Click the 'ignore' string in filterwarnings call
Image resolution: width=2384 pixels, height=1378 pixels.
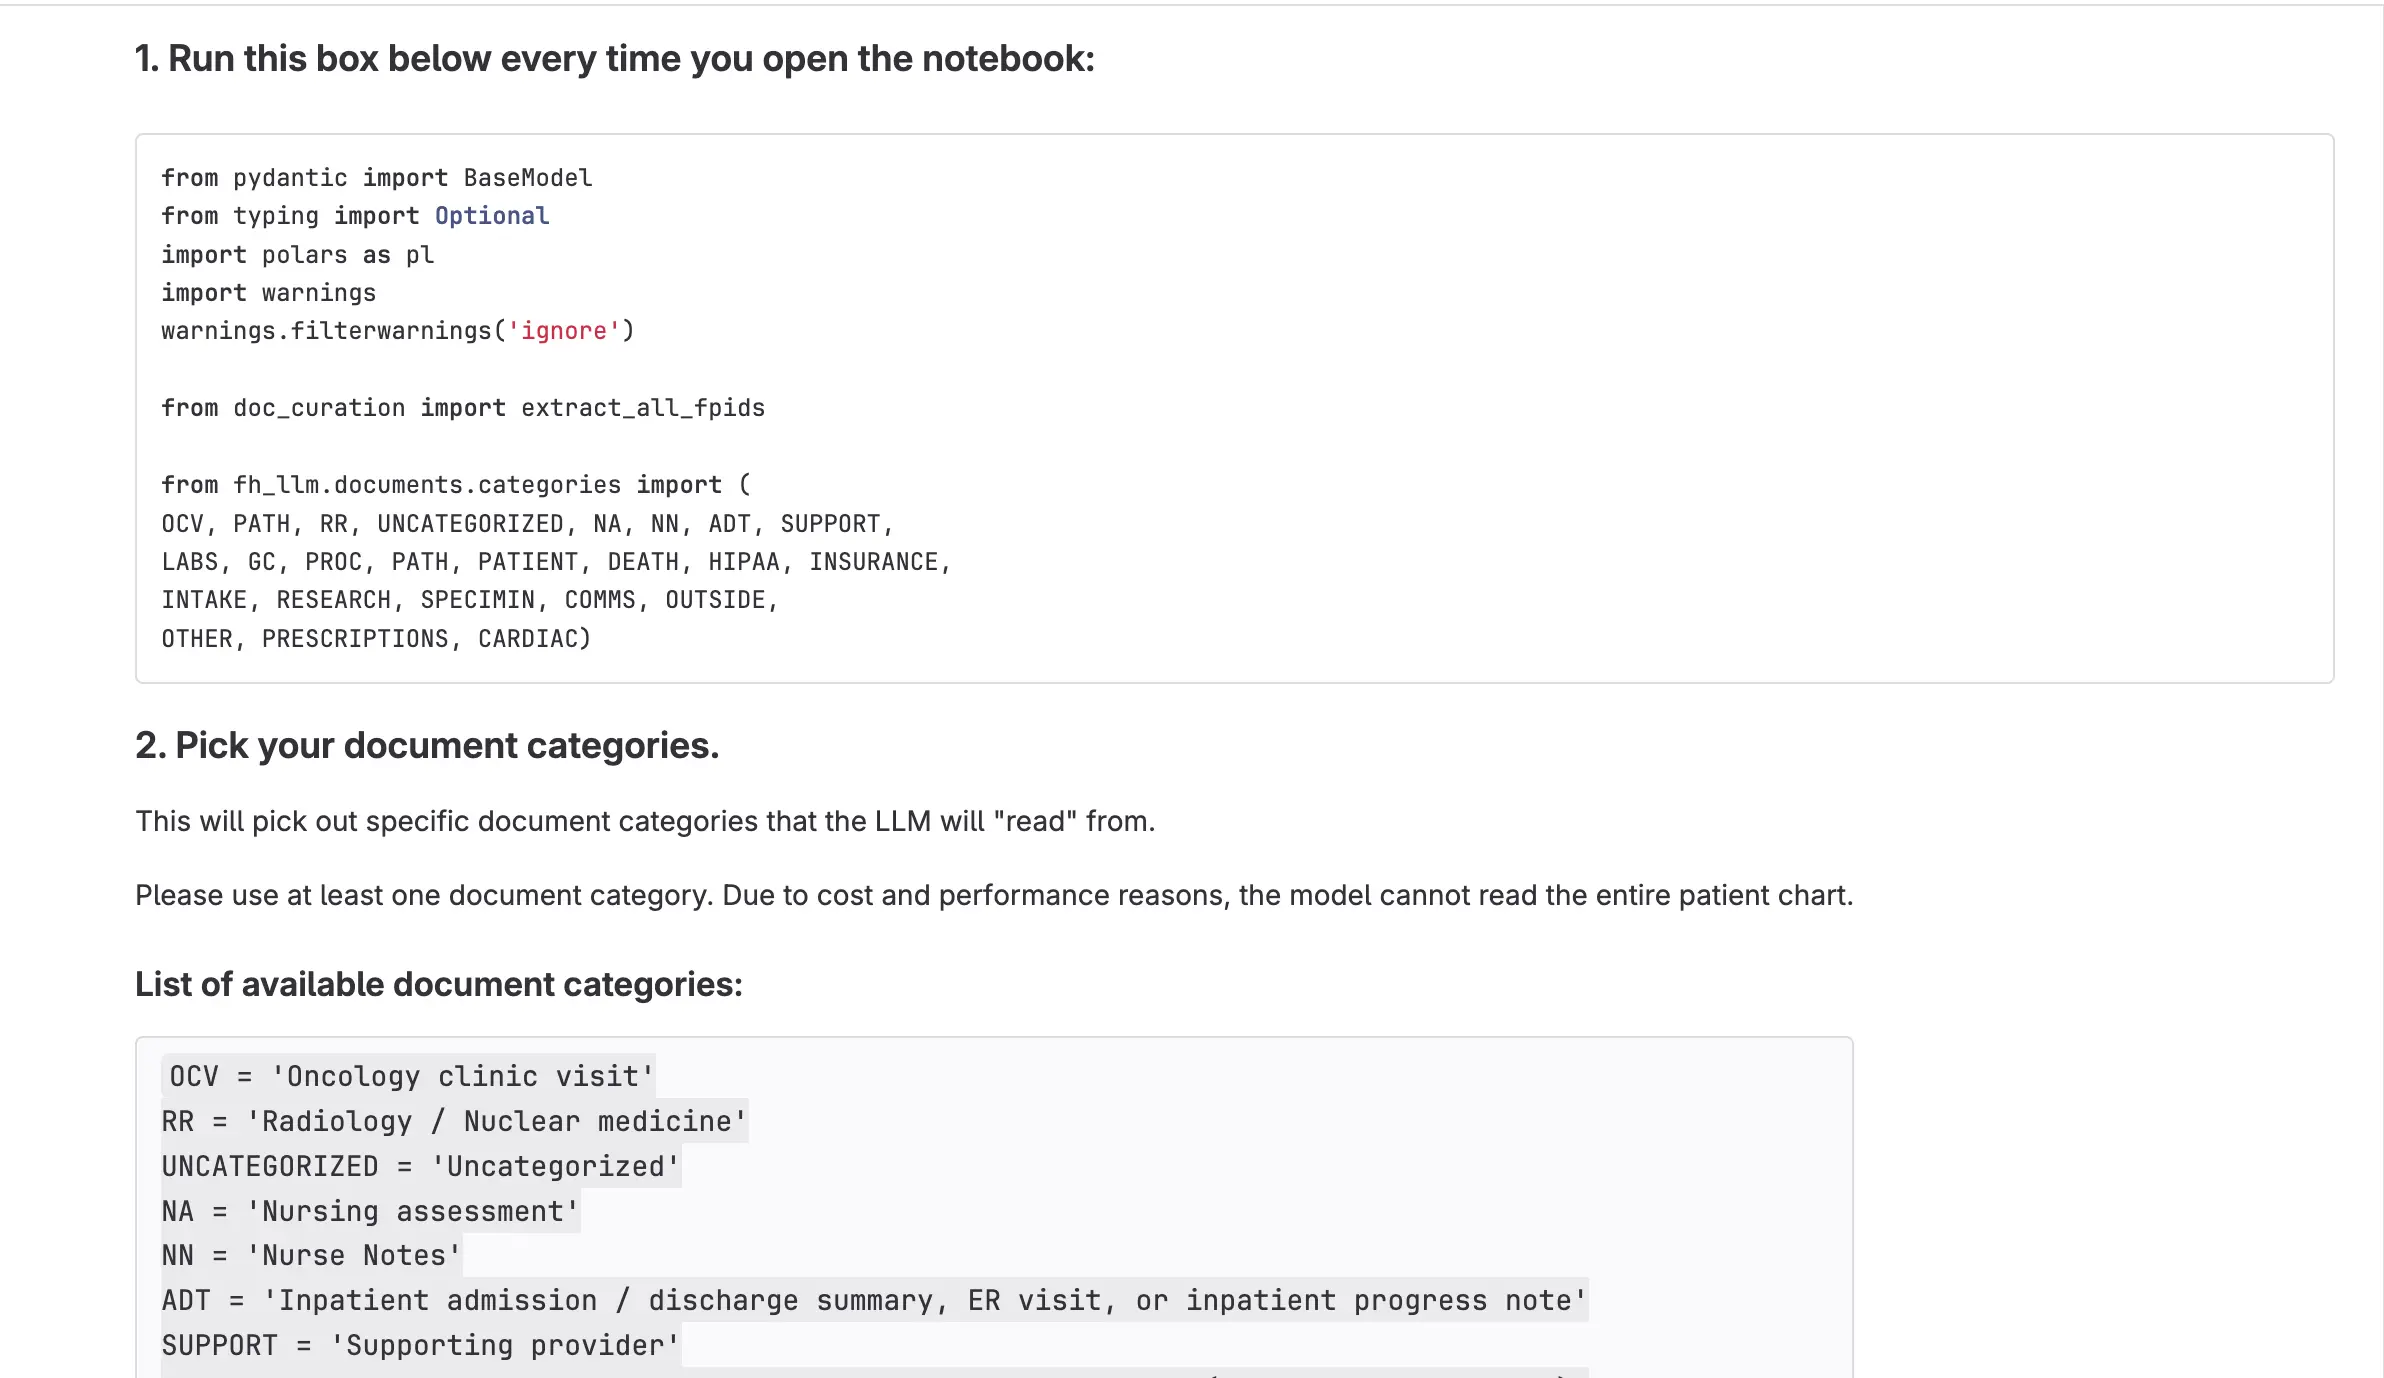point(564,331)
